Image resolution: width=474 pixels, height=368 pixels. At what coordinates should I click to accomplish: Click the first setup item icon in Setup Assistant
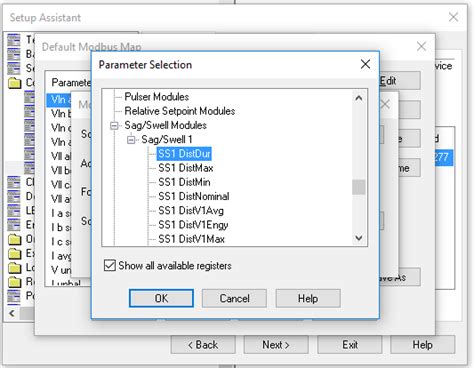point(14,40)
